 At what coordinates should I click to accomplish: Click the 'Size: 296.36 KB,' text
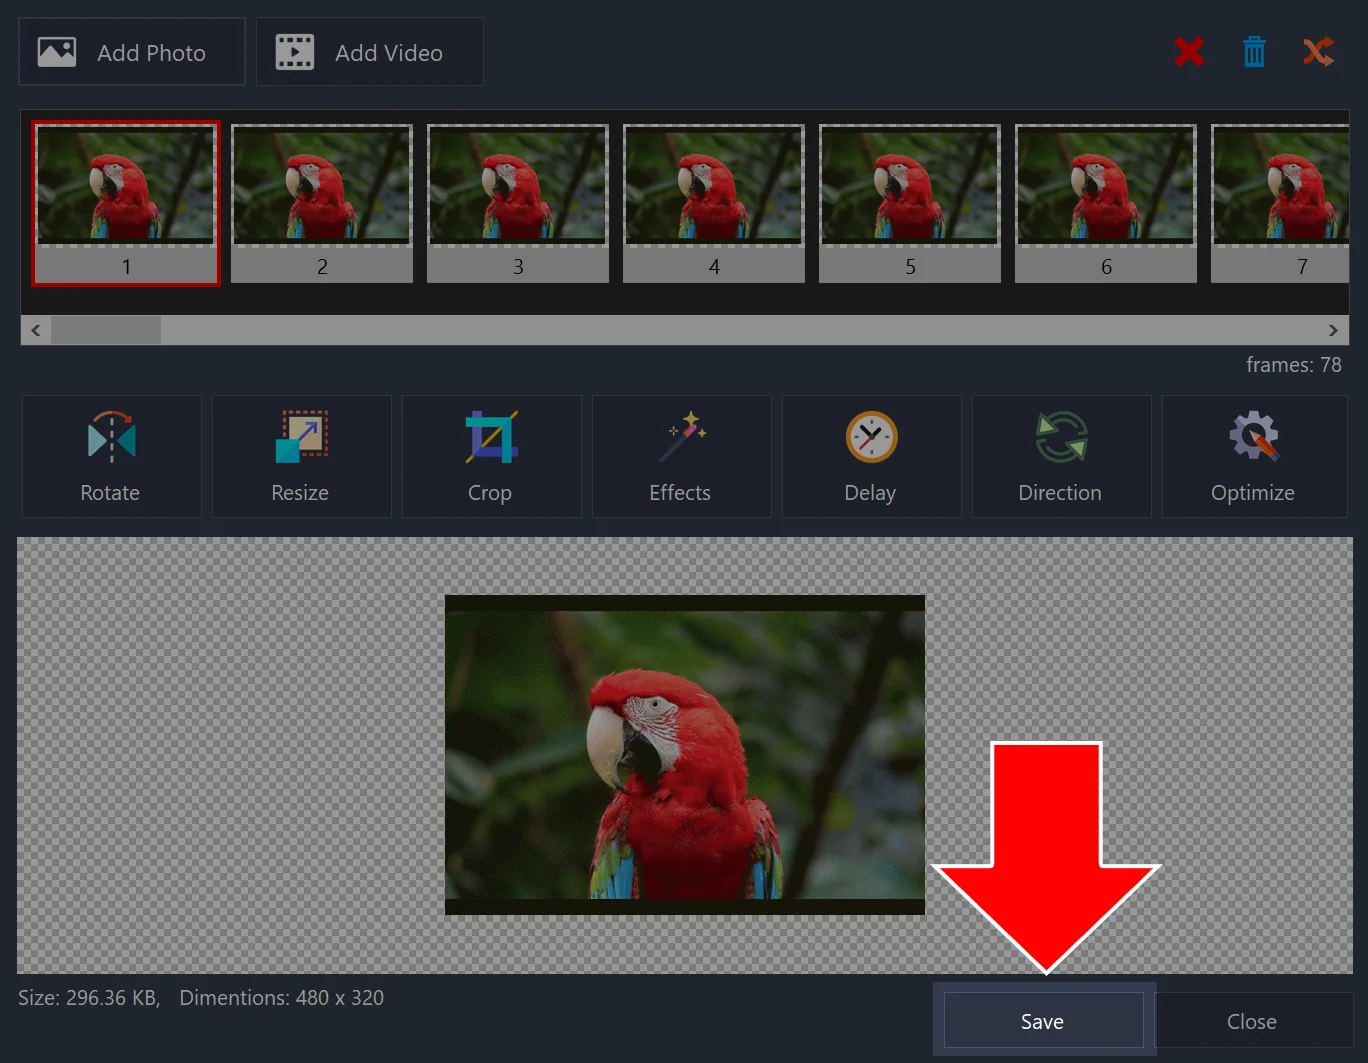89,998
